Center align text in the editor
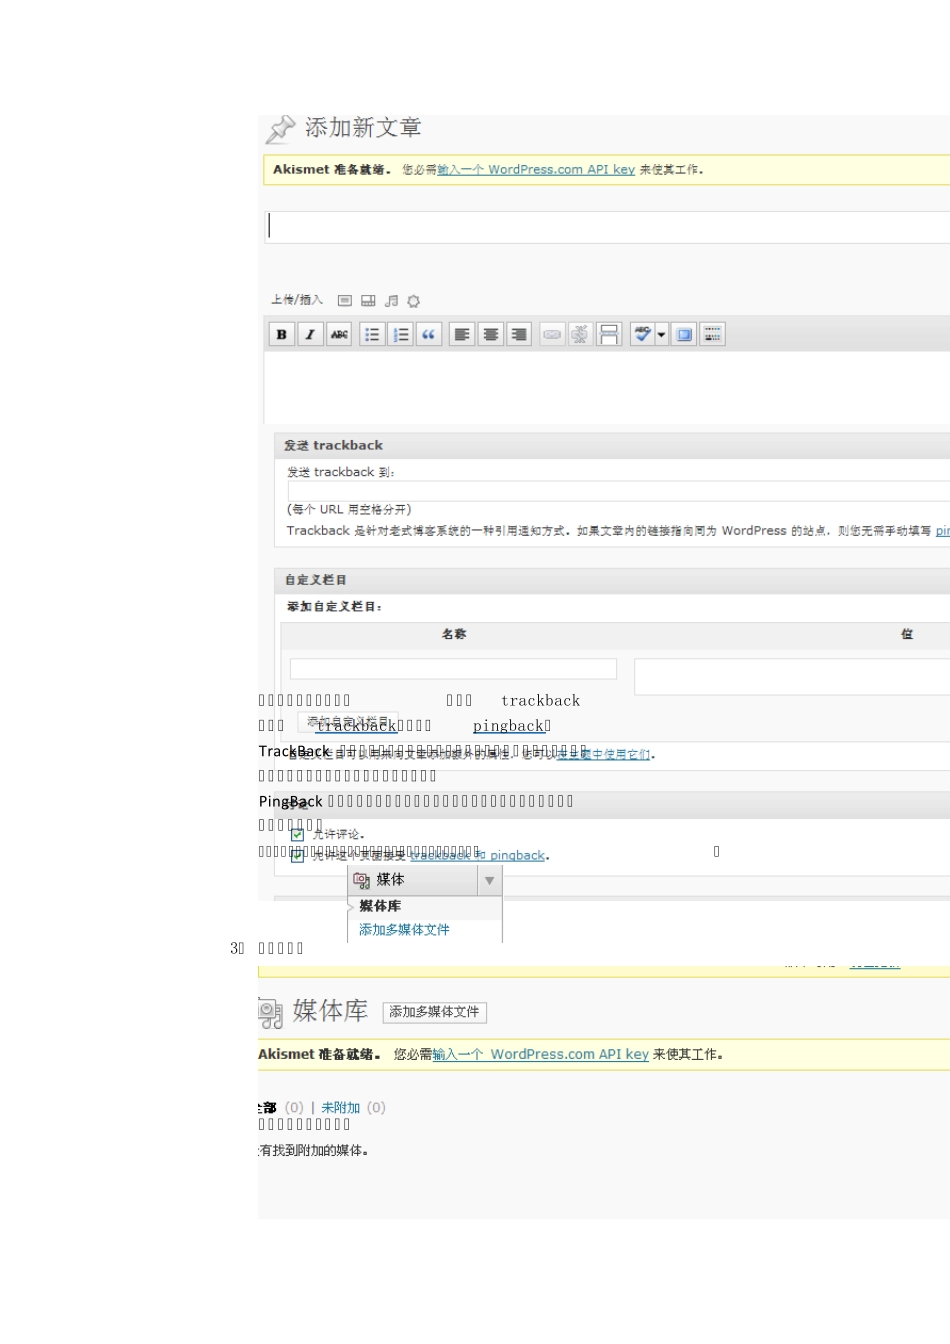This screenshot has width=950, height=1344. (490, 335)
